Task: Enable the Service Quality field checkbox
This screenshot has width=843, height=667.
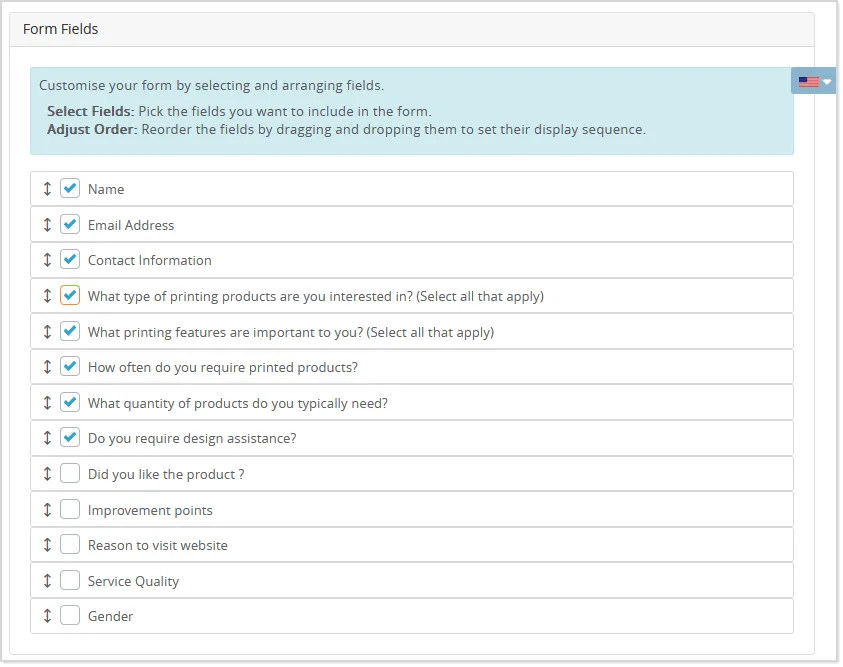Action: (x=70, y=580)
